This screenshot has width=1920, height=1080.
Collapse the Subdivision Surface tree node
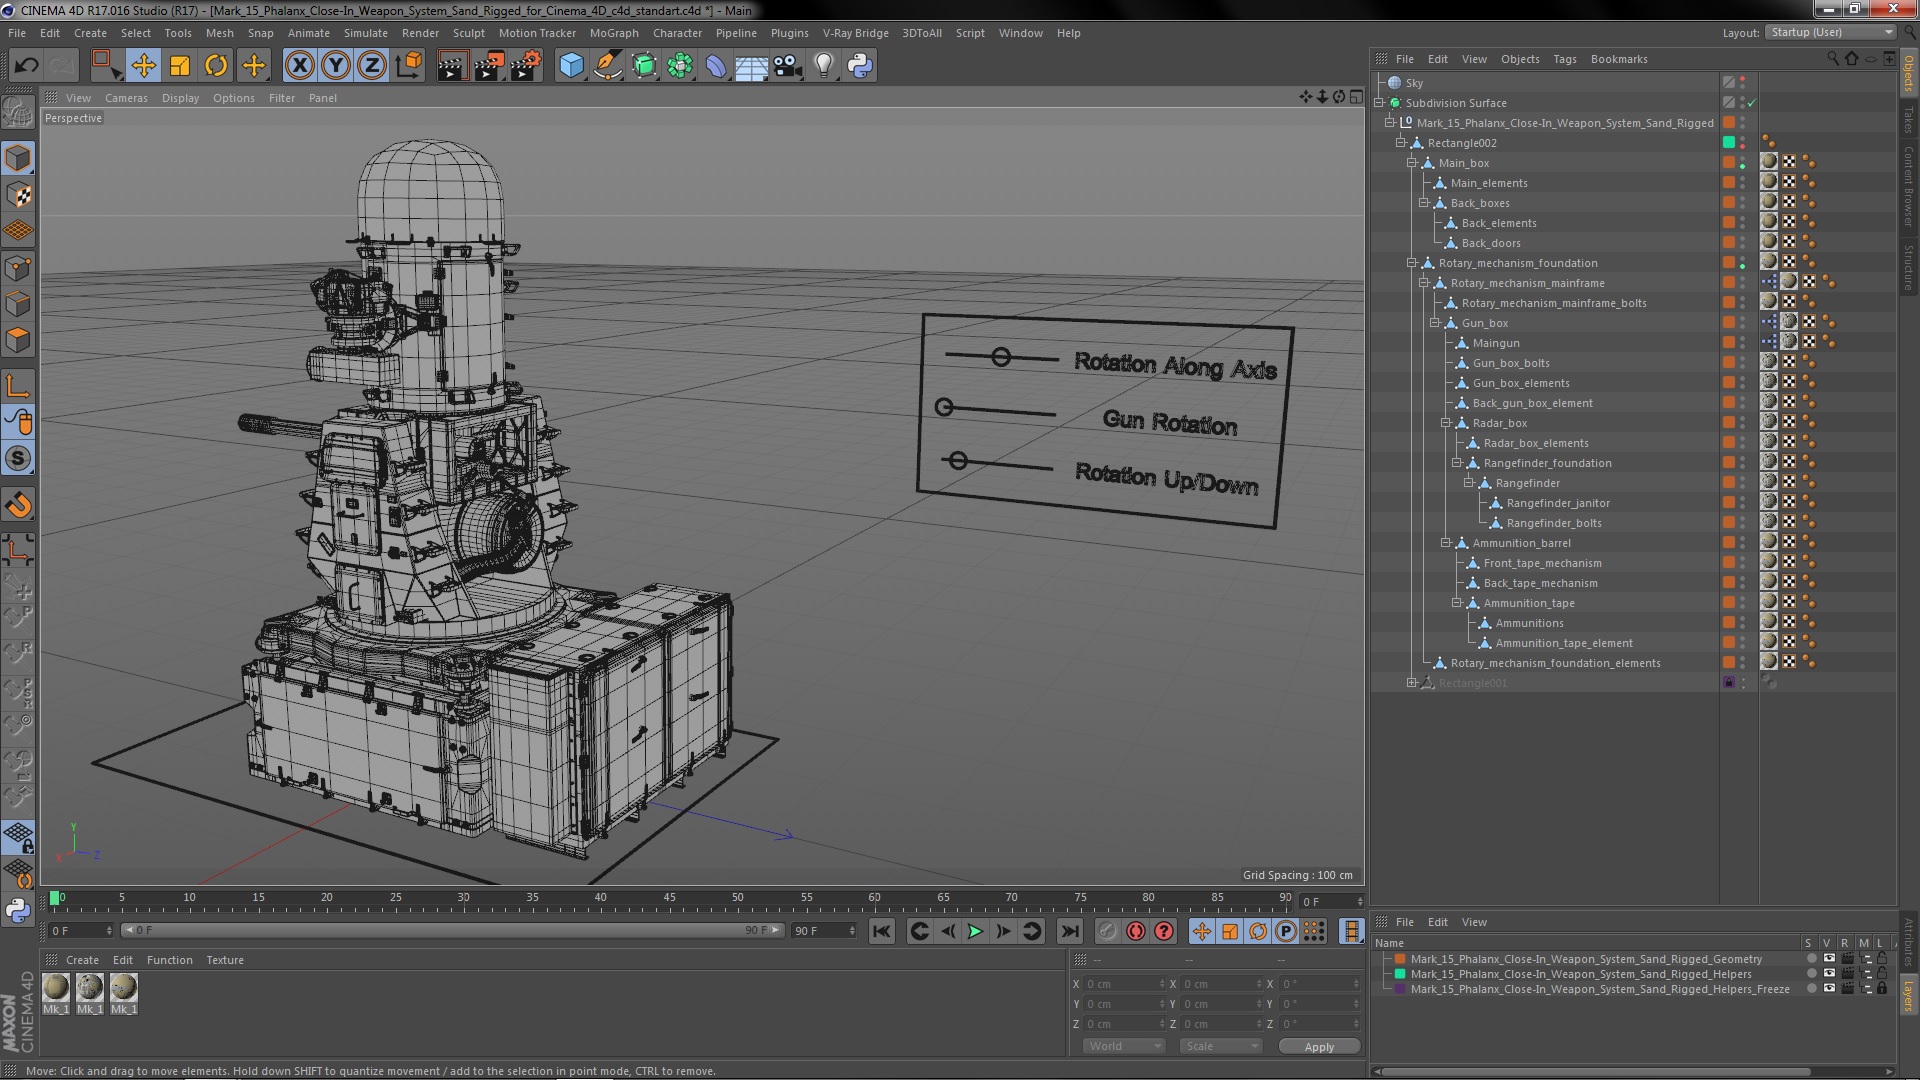coord(1379,103)
